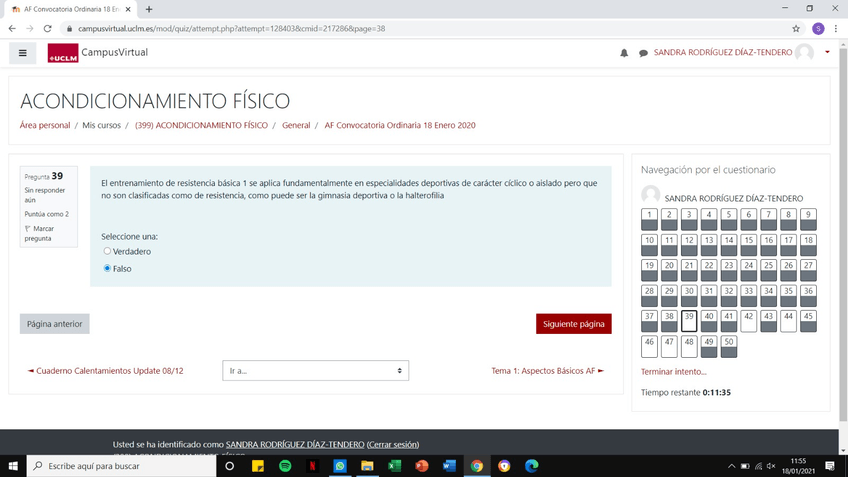Click the muted volume tray icon

tap(771, 466)
